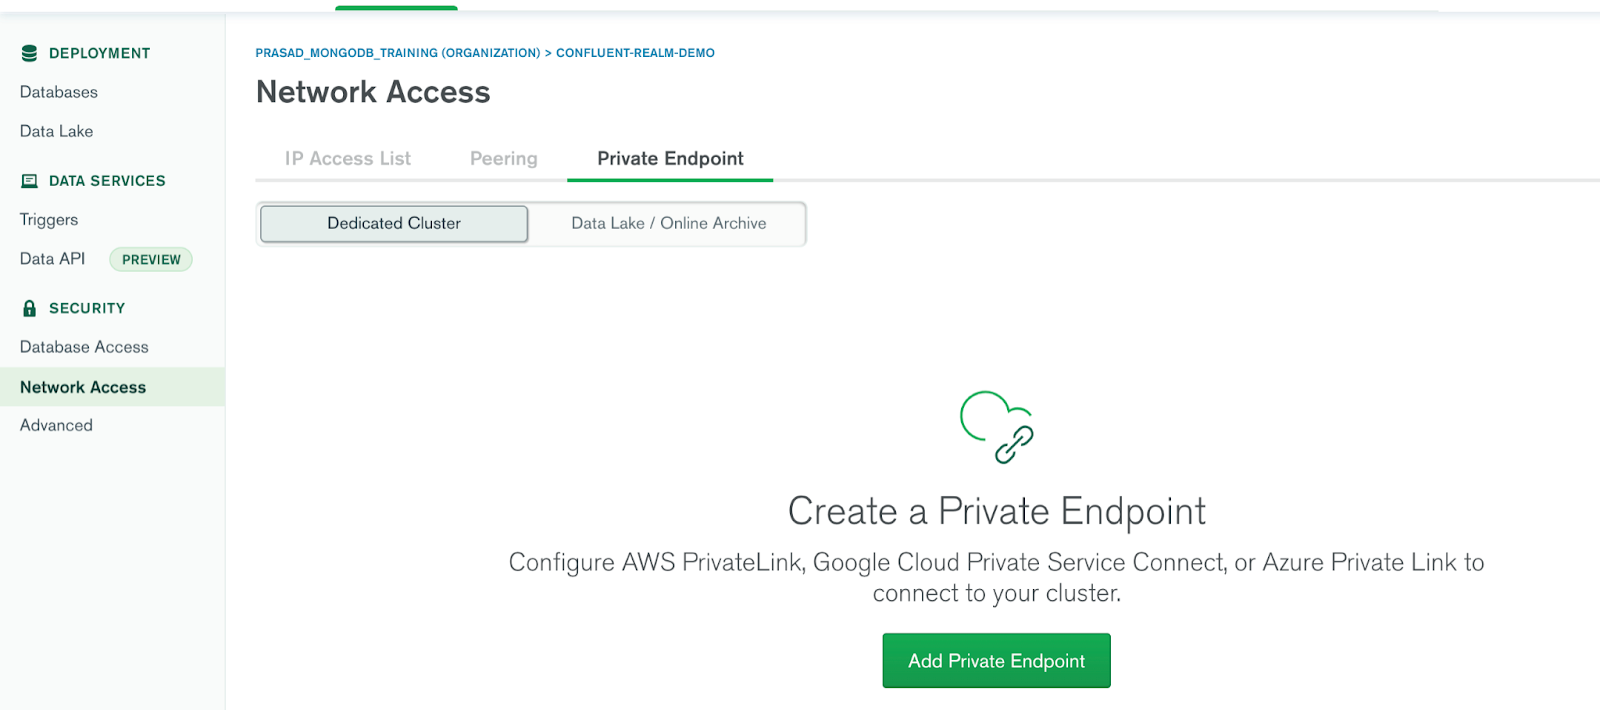
Task: Open Data API in sidebar
Action: click(x=52, y=259)
